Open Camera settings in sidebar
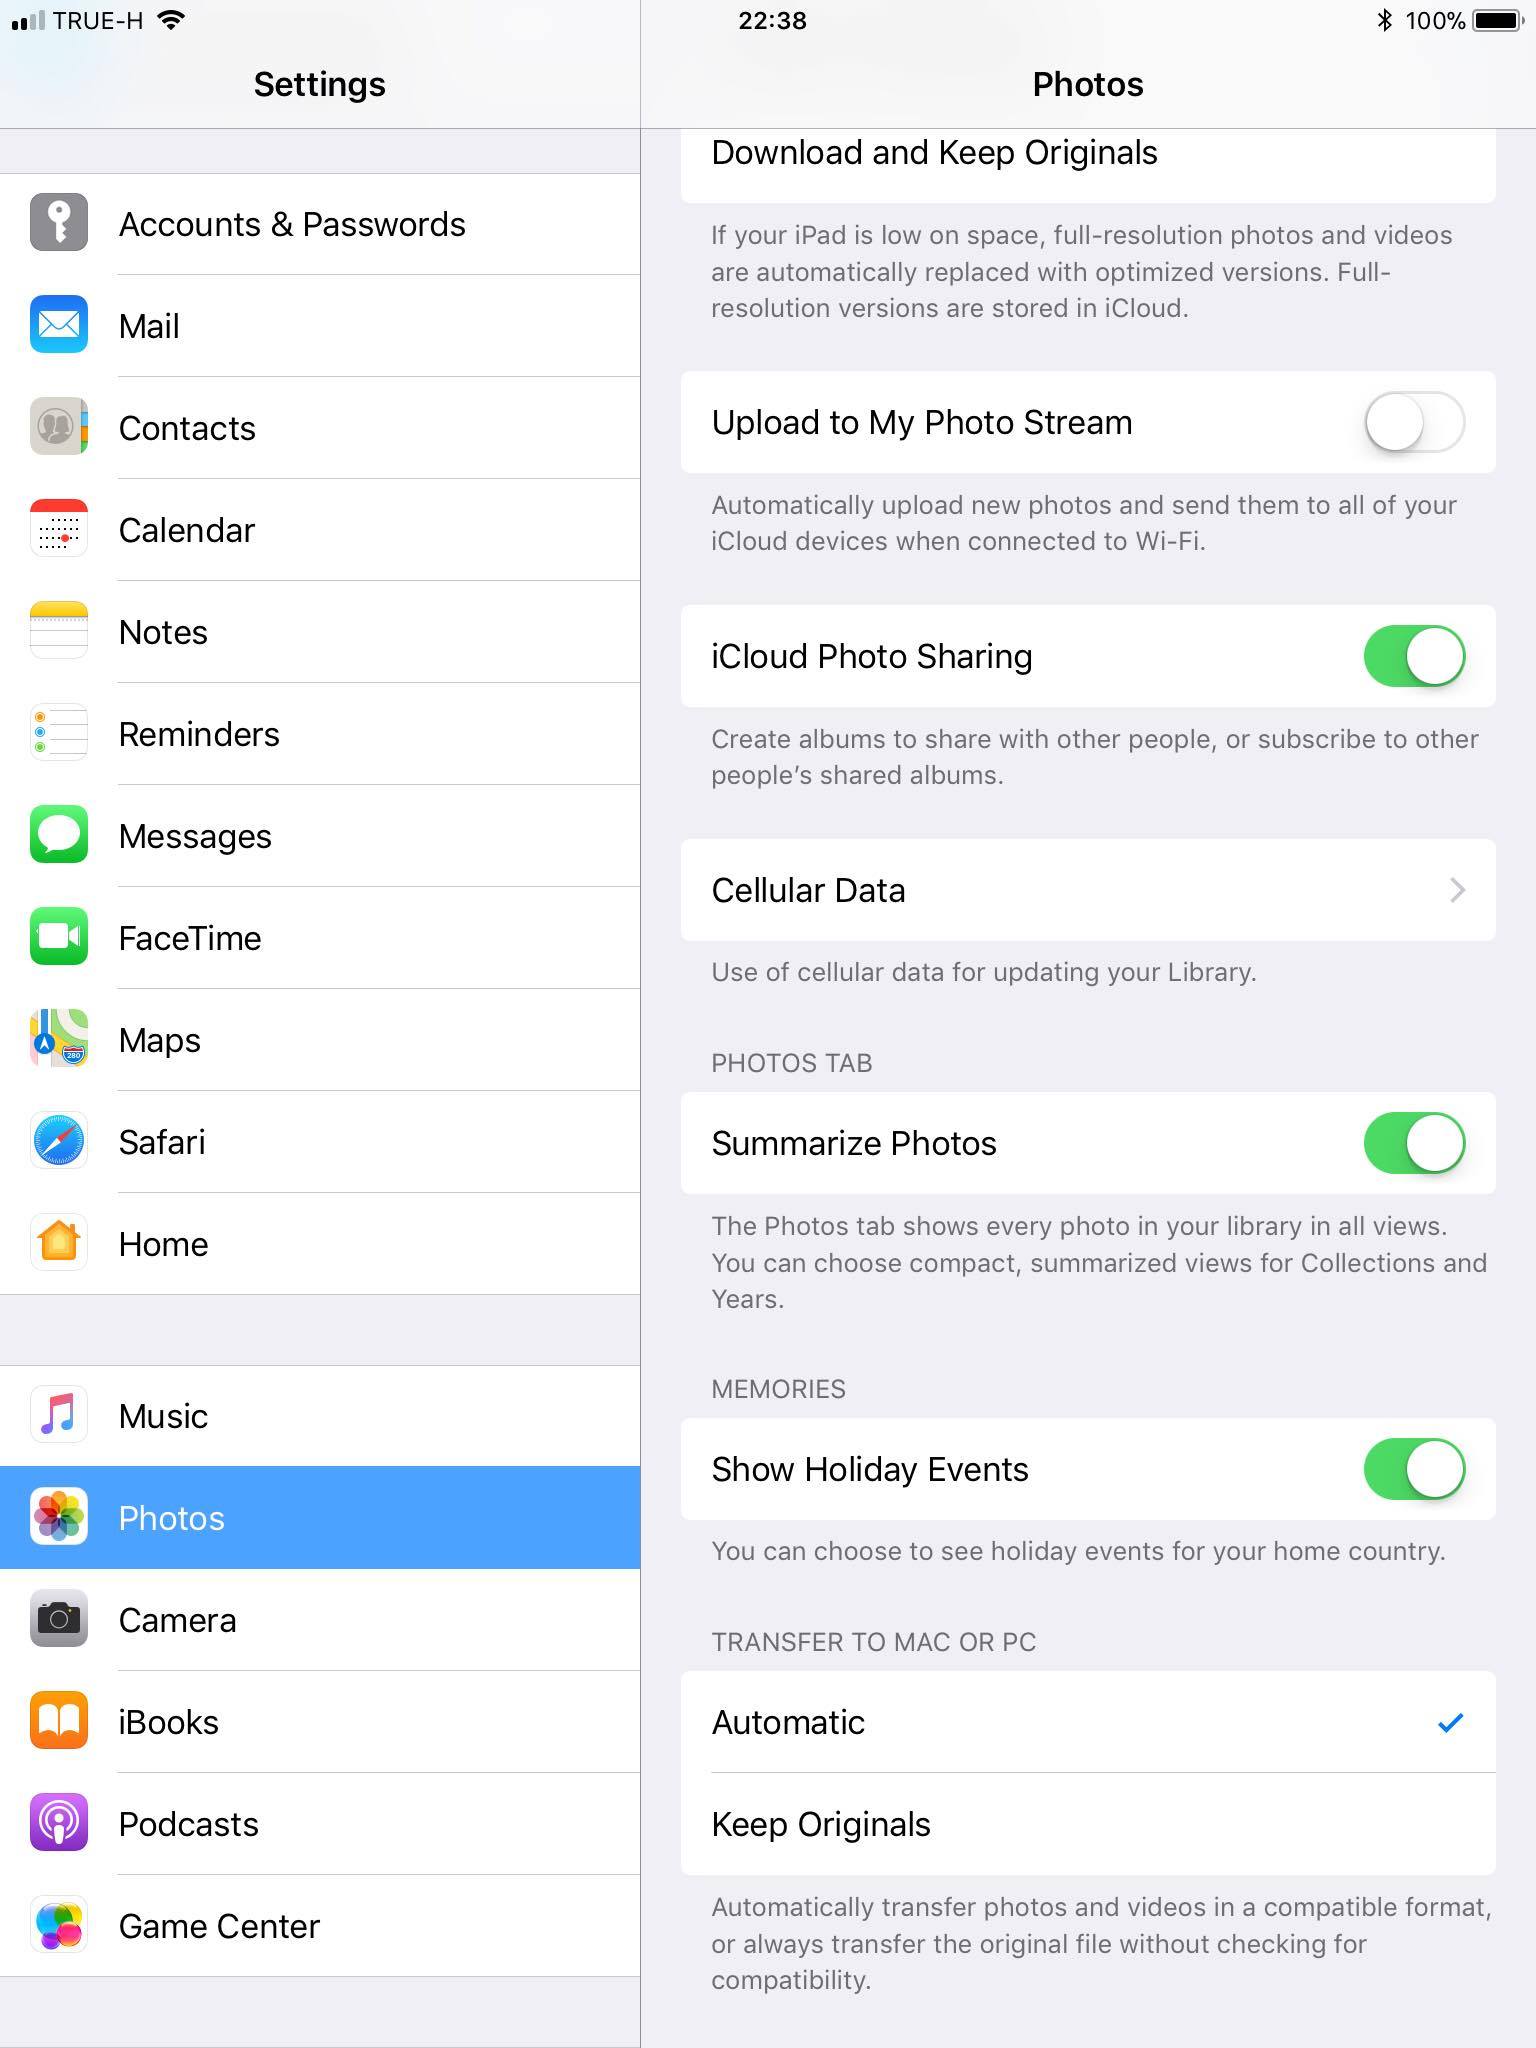The width and height of the screenshot is (1536, 2048). pos(320,1620)
